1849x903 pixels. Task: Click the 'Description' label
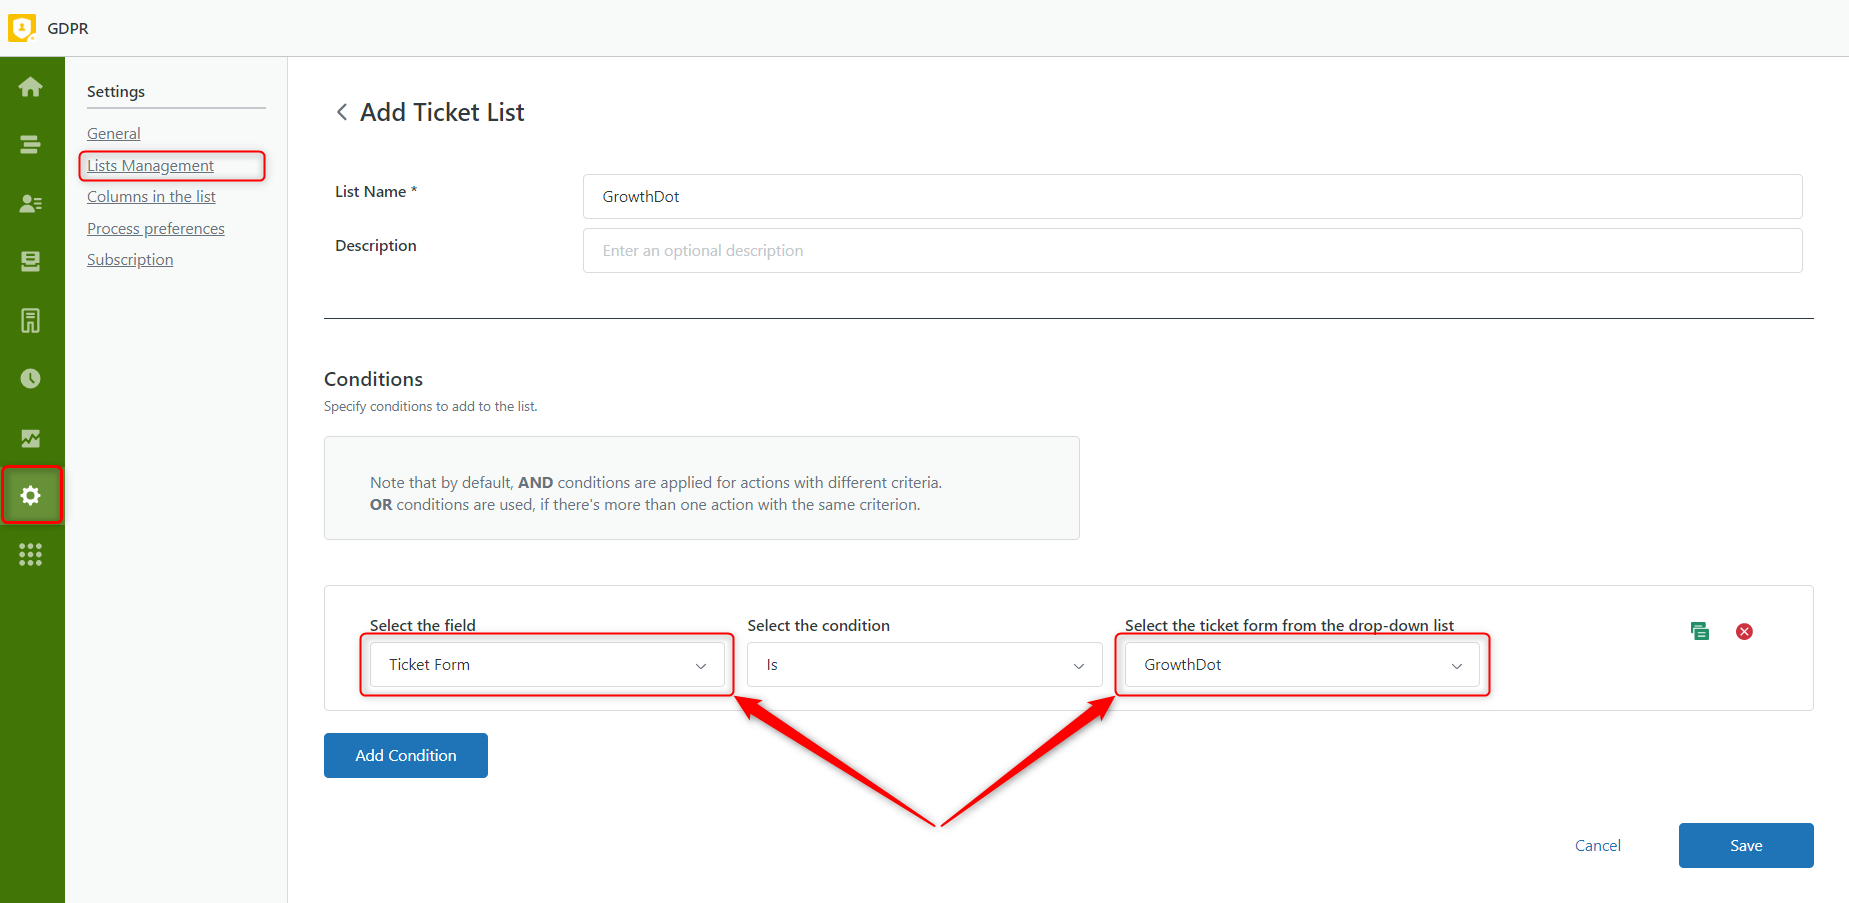376,246
